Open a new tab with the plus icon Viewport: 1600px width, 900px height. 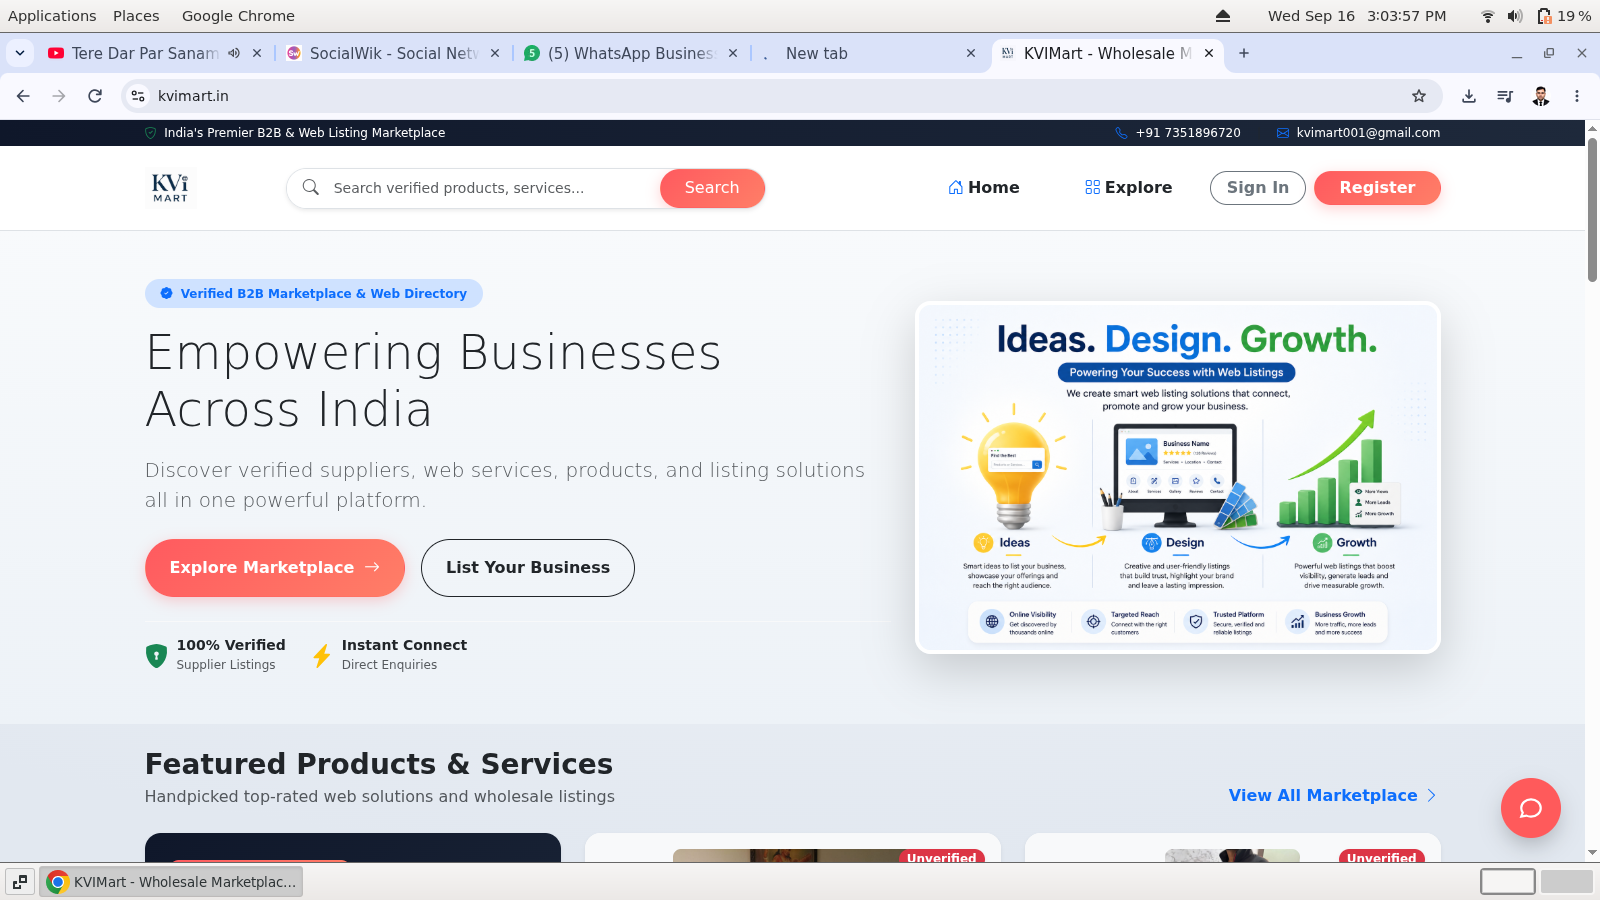click(x=1244, y=53)
